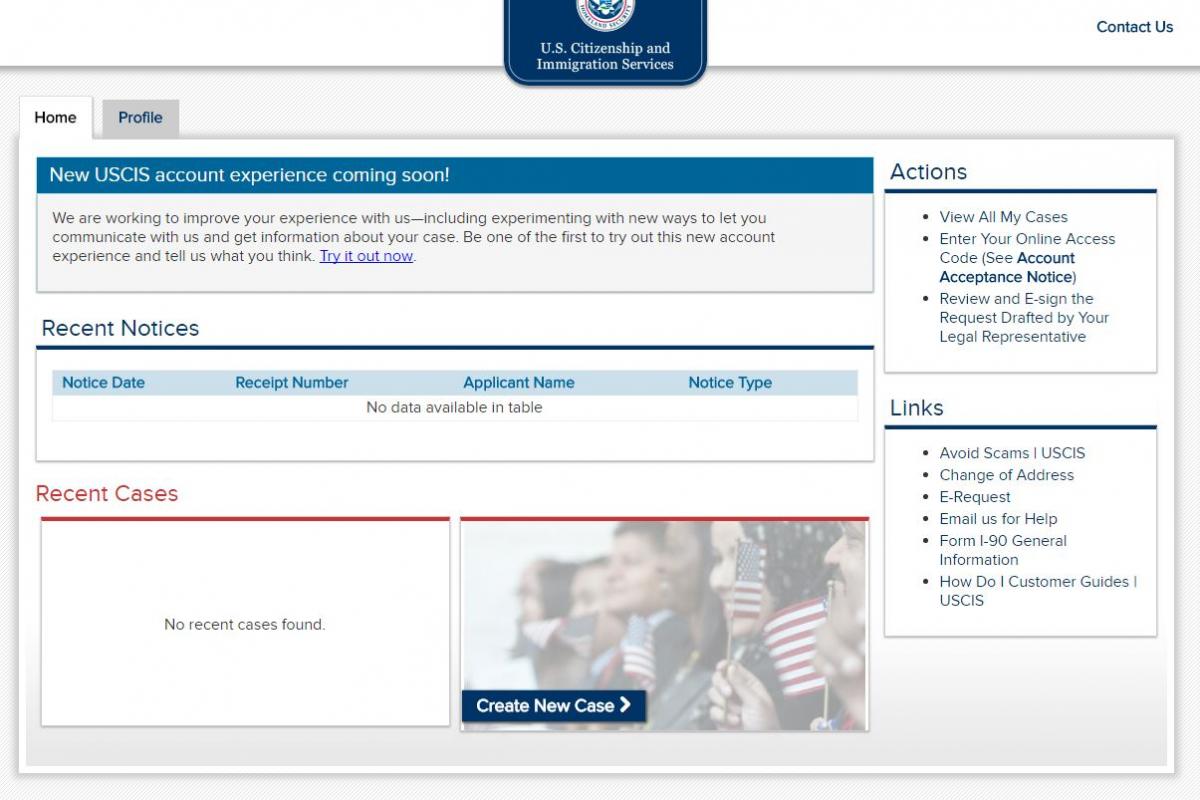
Task: Sort table by Applicant Name column
Action: pos(519,383)
